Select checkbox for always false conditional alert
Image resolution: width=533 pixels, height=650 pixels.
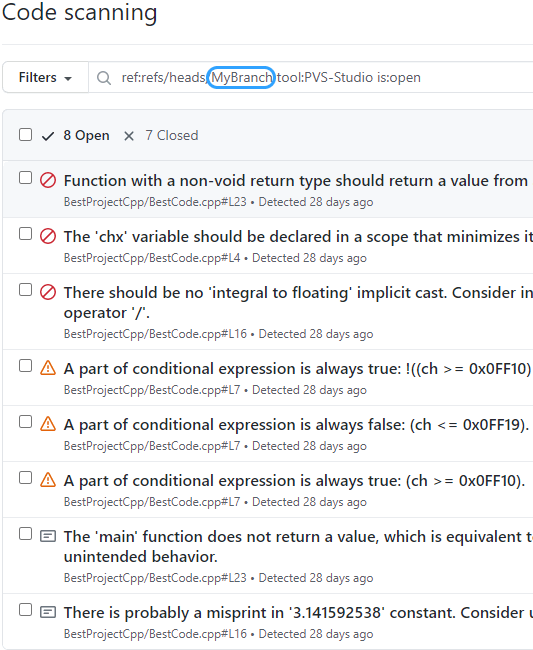click(26, 422)
